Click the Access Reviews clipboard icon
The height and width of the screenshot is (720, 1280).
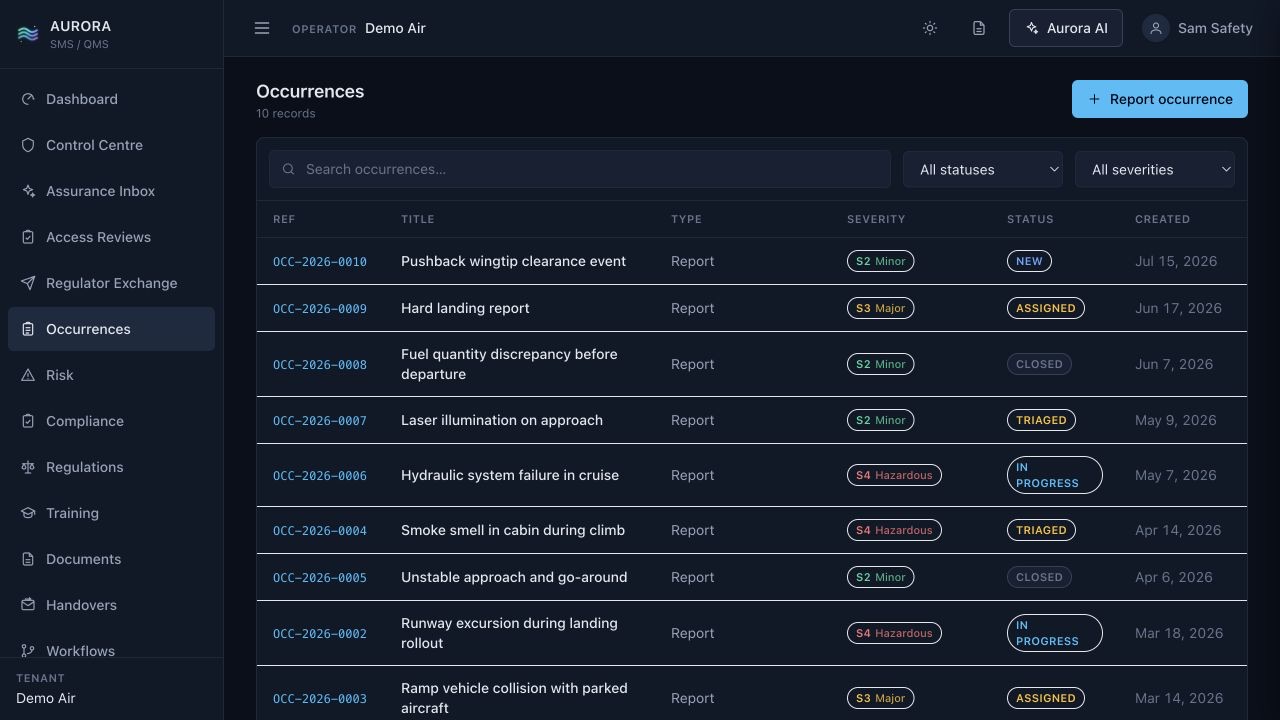[28, 237]
